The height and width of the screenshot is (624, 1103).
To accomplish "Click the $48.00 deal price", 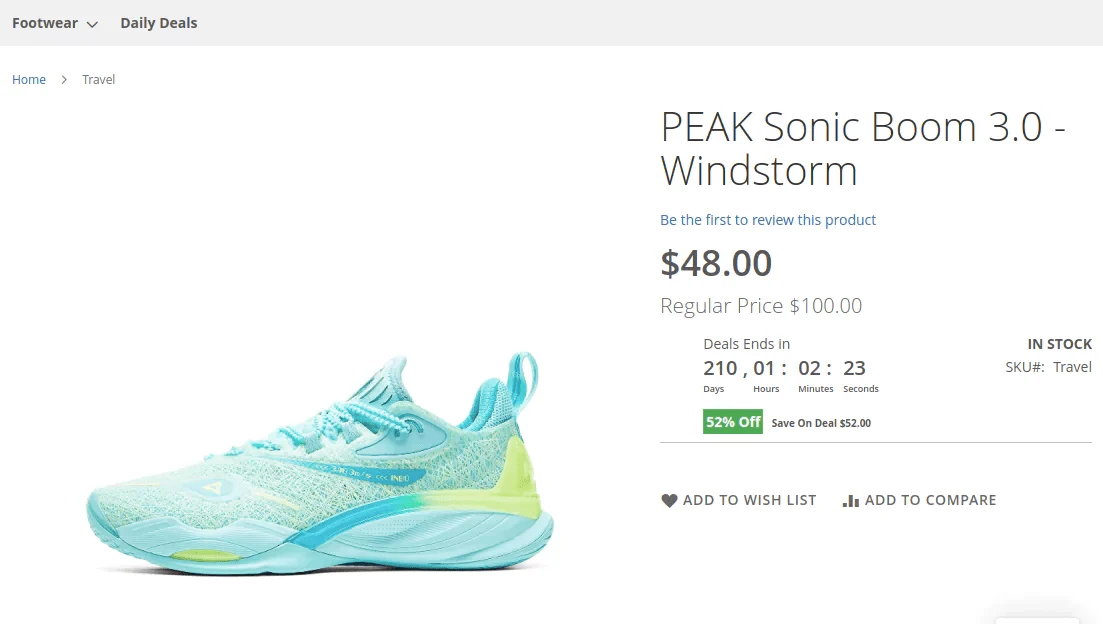I will click(x=716, y=263).
